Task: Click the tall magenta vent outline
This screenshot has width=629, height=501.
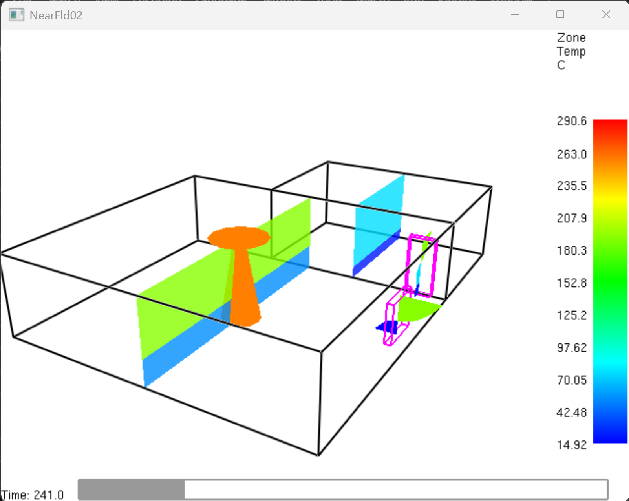Action: 421,267
